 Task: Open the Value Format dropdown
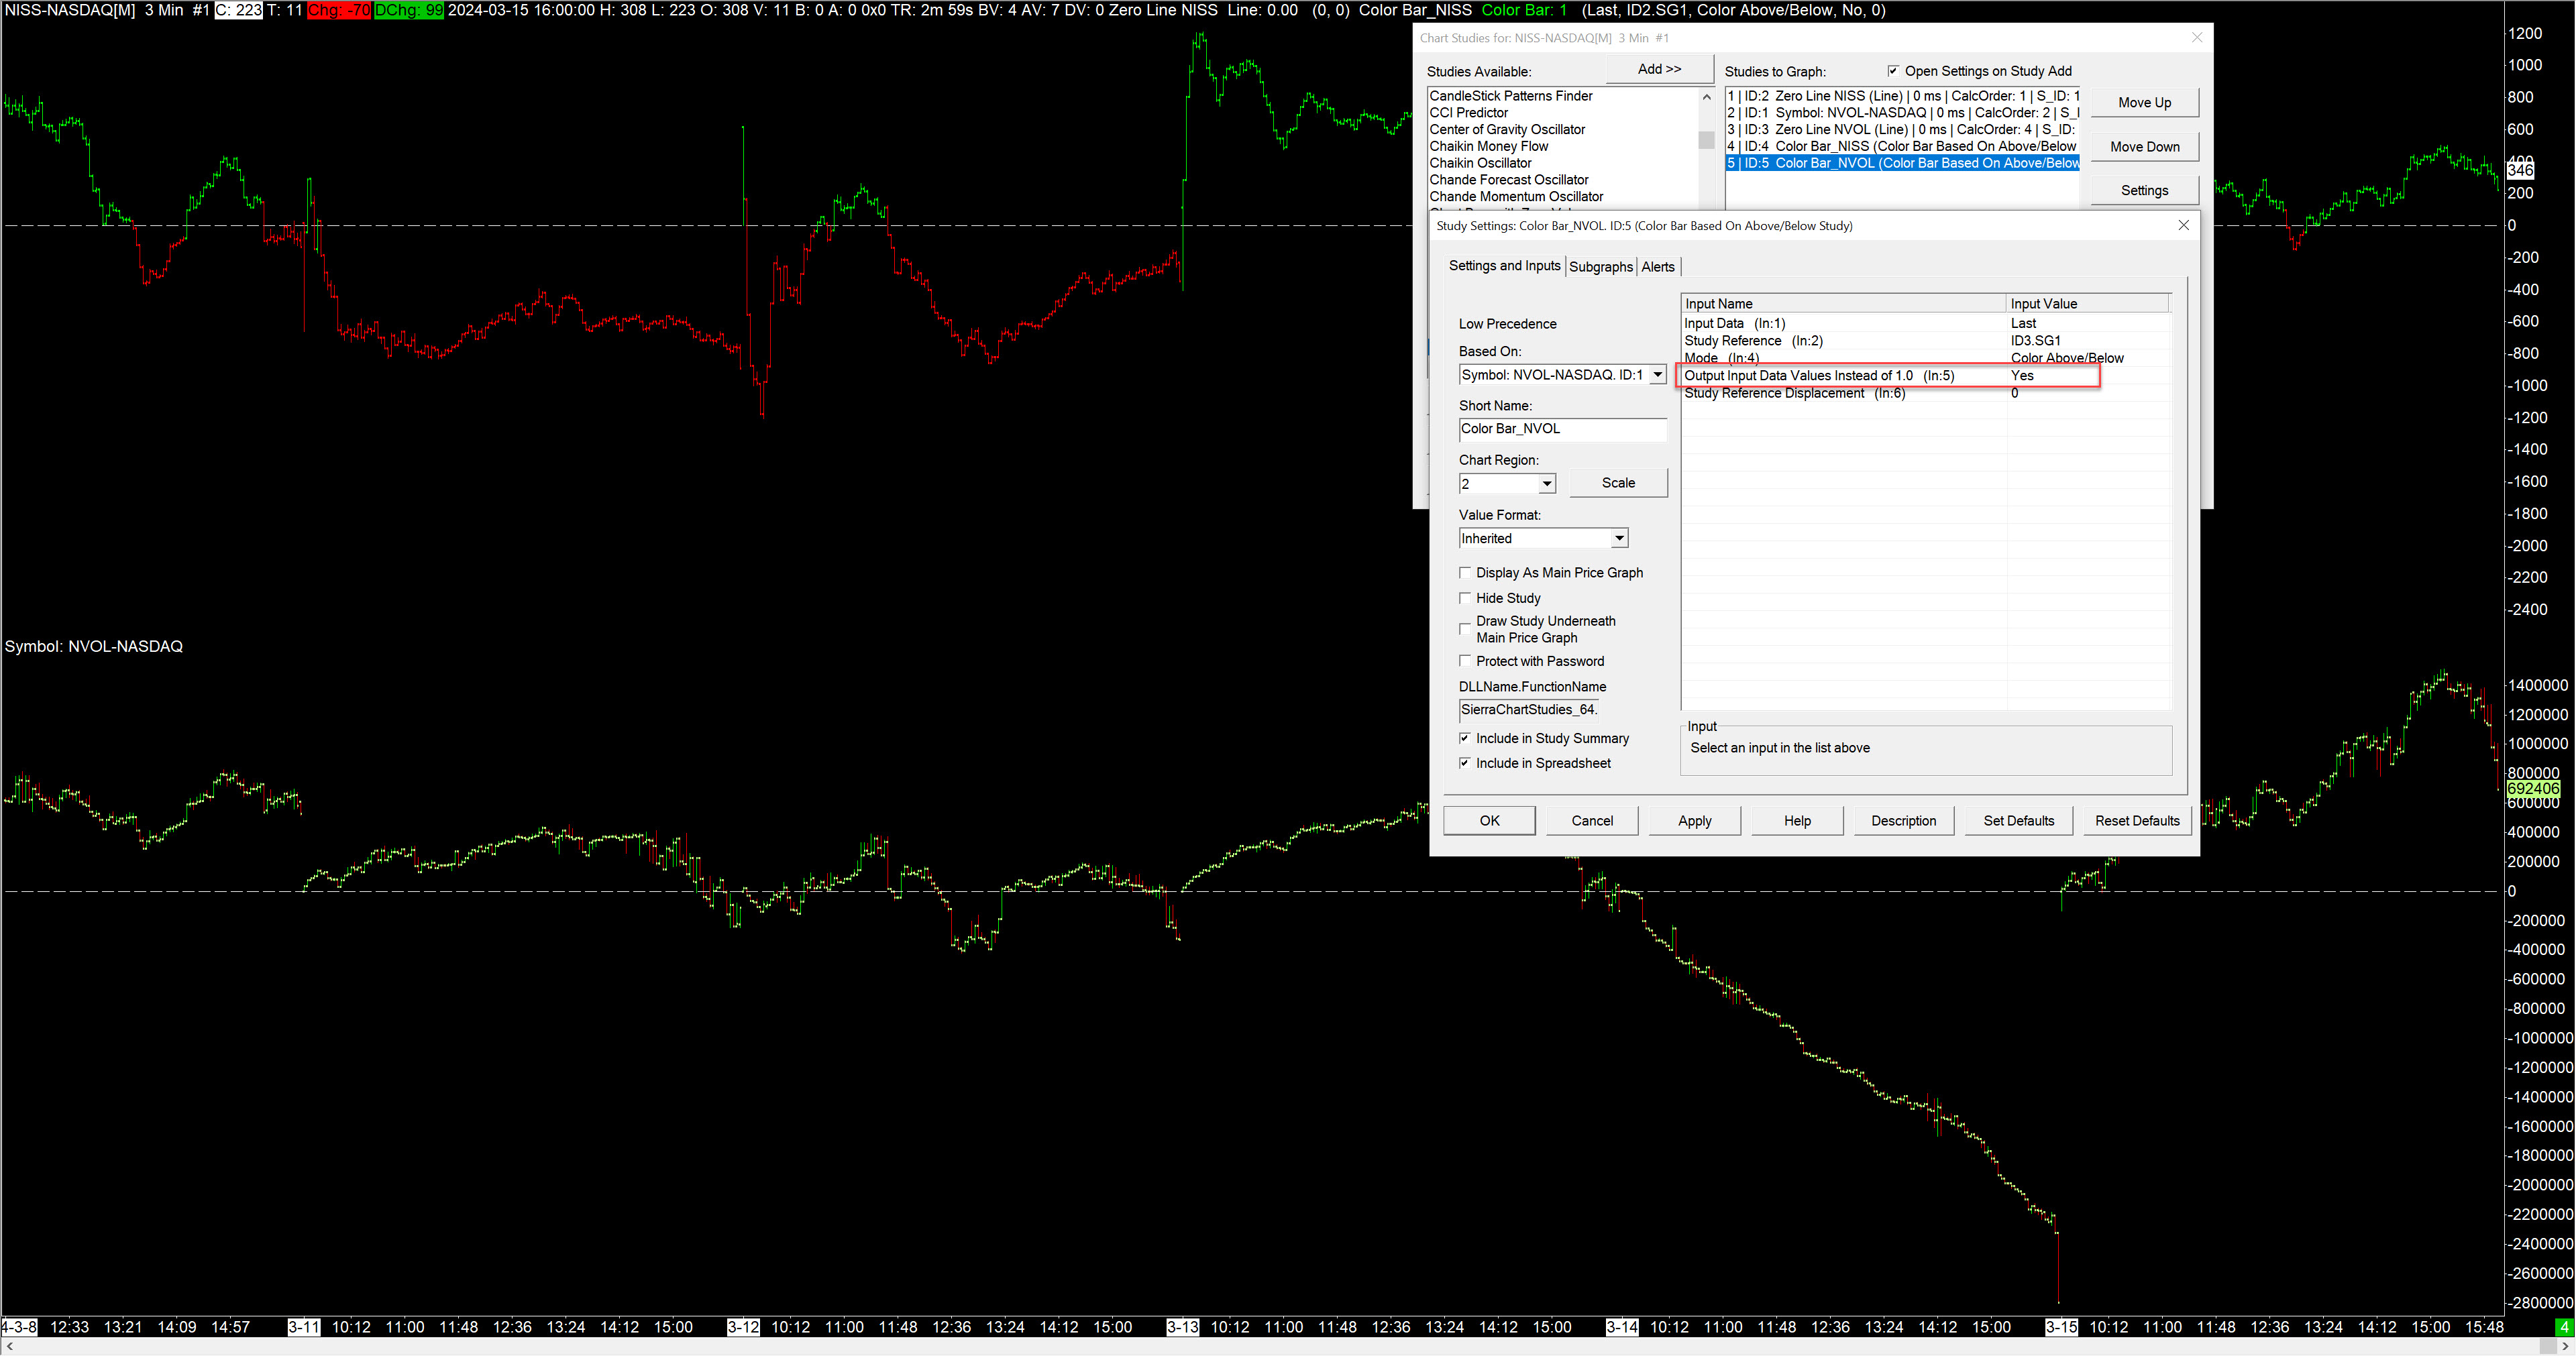[x=1618, y=539]
